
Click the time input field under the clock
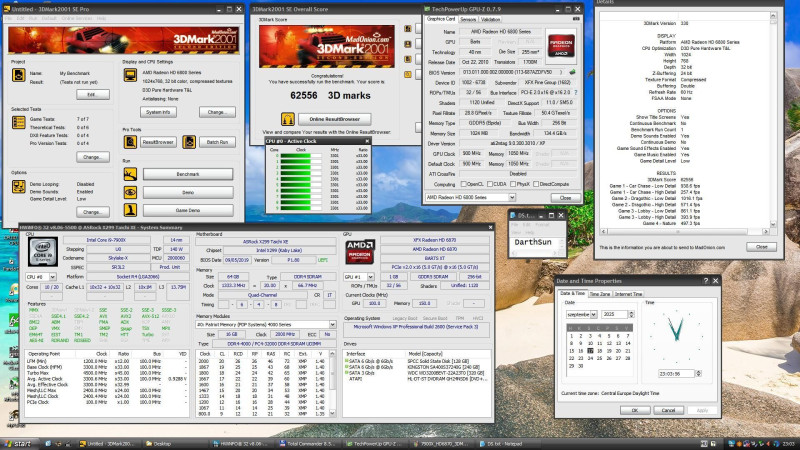[x=676, y=373]
